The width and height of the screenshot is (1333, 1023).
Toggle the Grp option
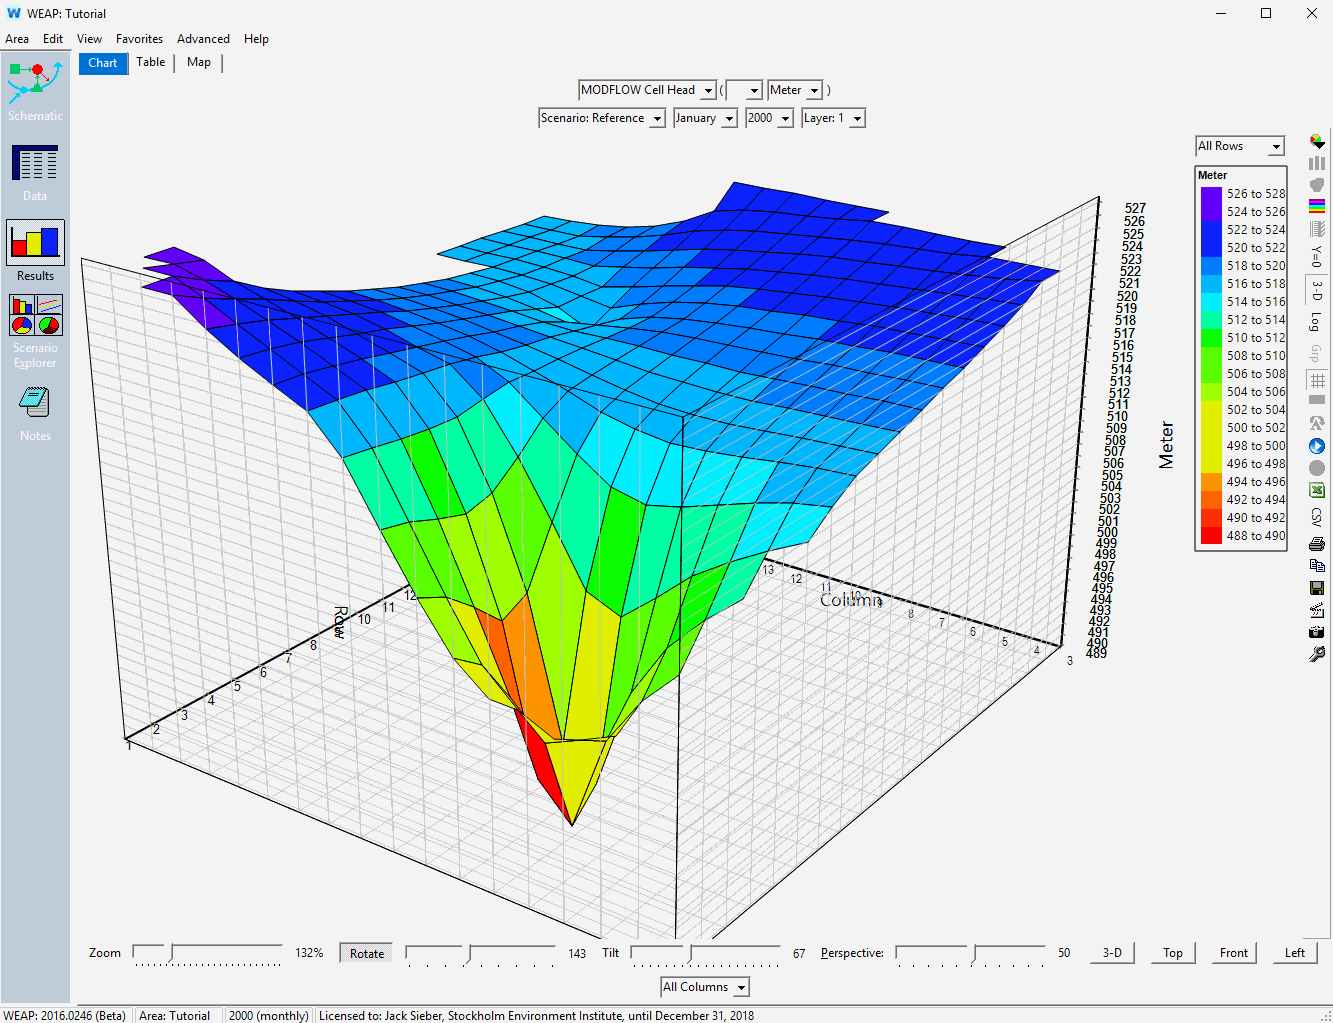(1317, 354)
